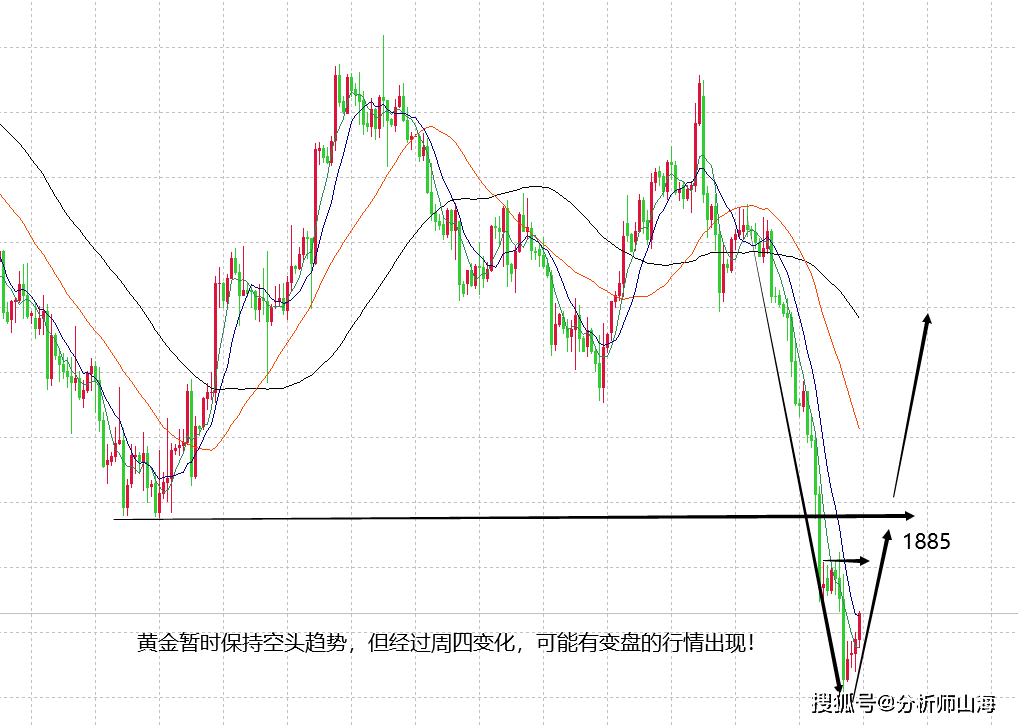This screenshot has height=725, width=1018.
Task: Select the right end of the orange moving average
Action: pyautogui.click(x=859, y=429)
